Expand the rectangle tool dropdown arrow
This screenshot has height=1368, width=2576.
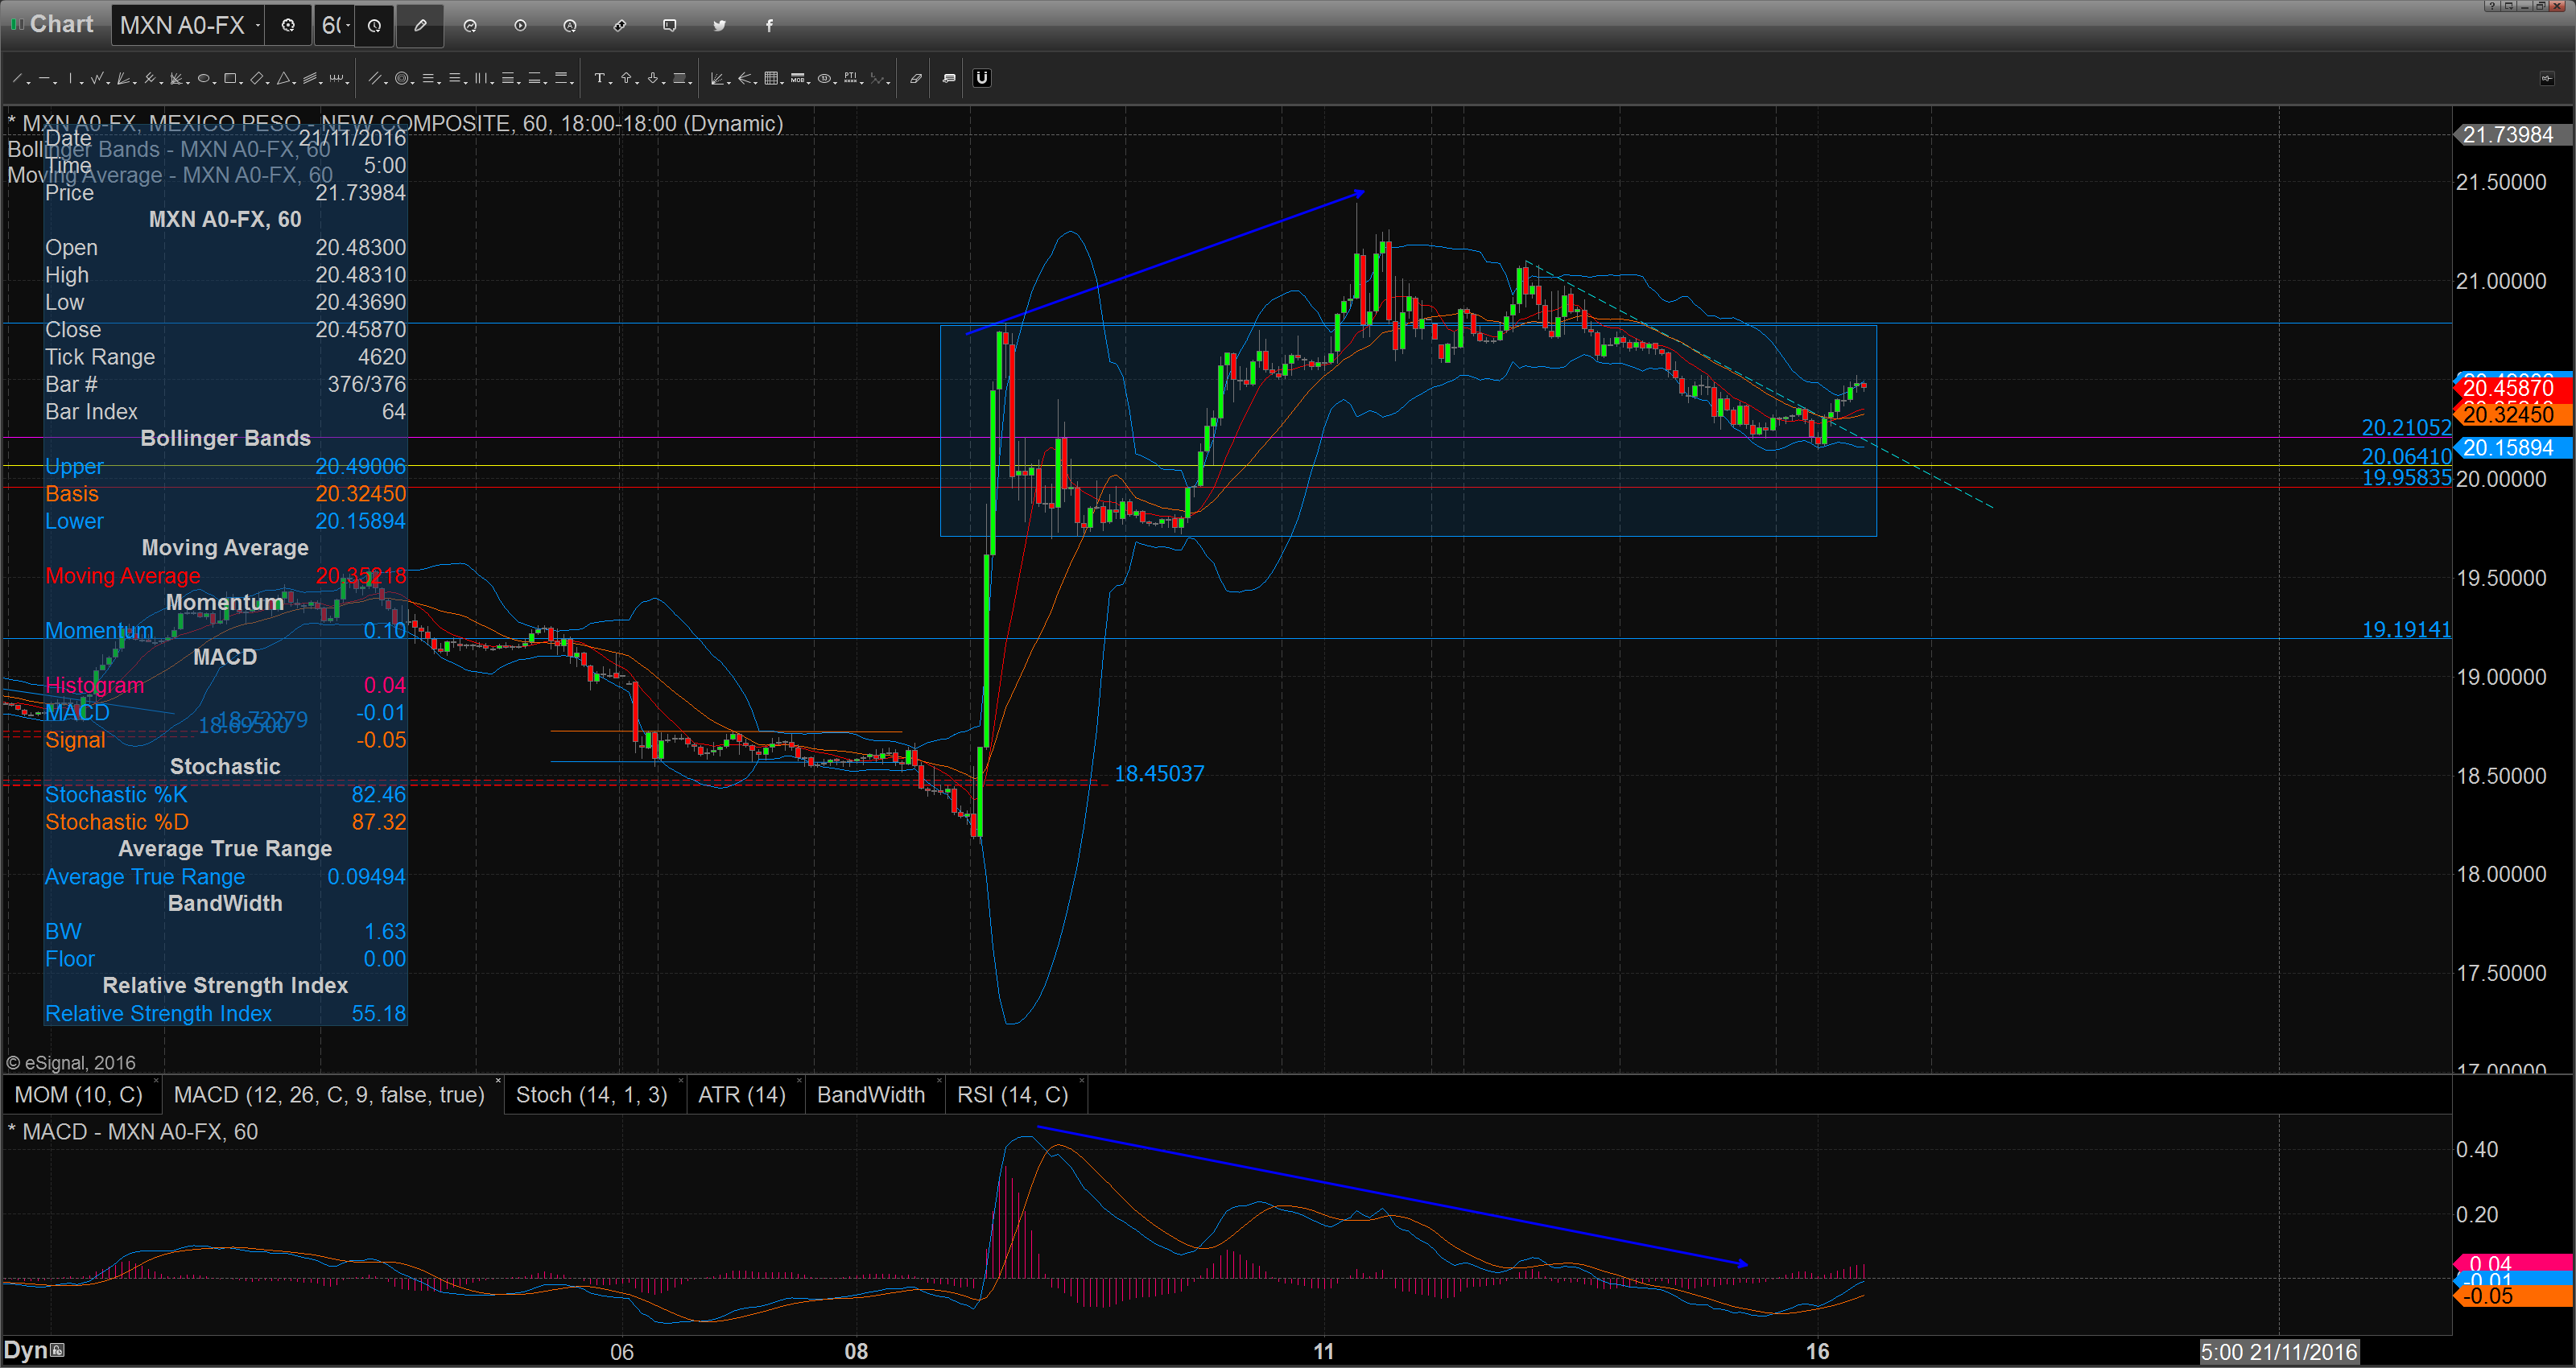point(241,83)
